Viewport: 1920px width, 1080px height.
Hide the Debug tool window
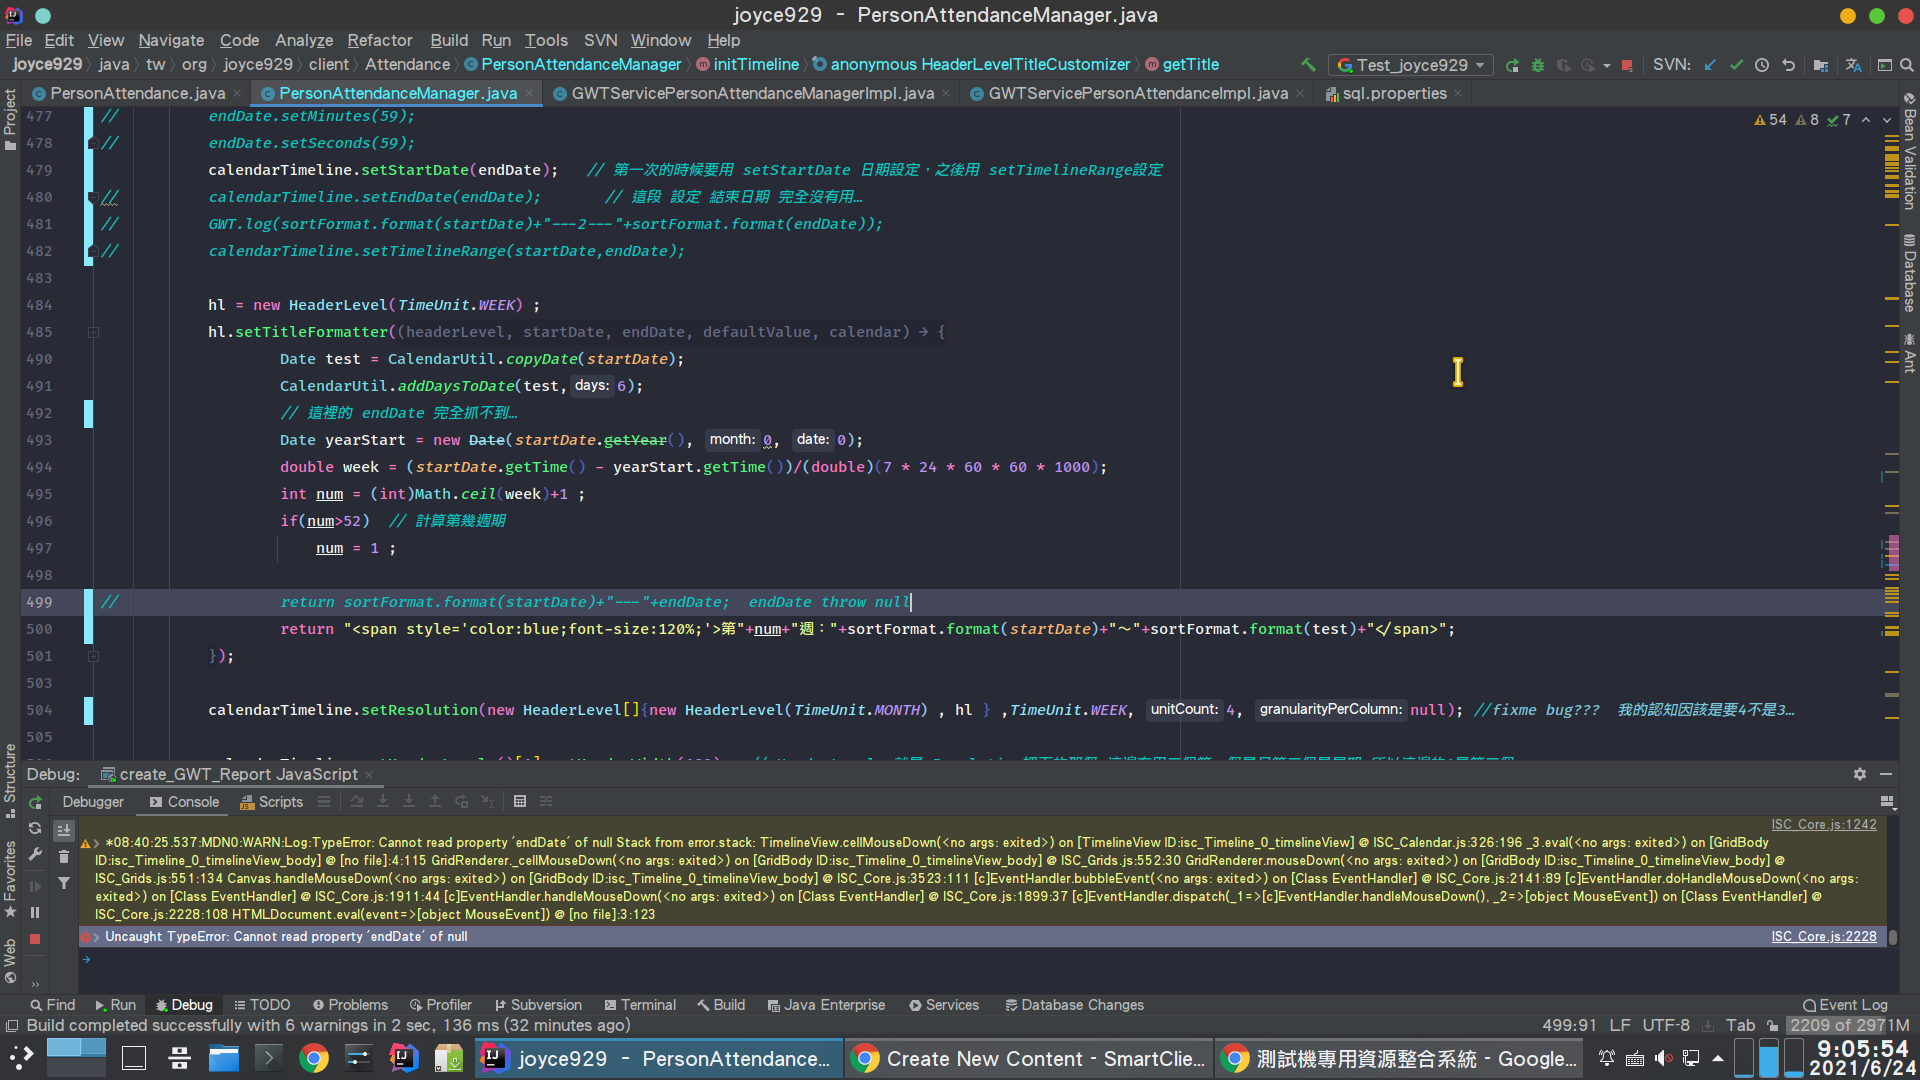pos(1886,774)
